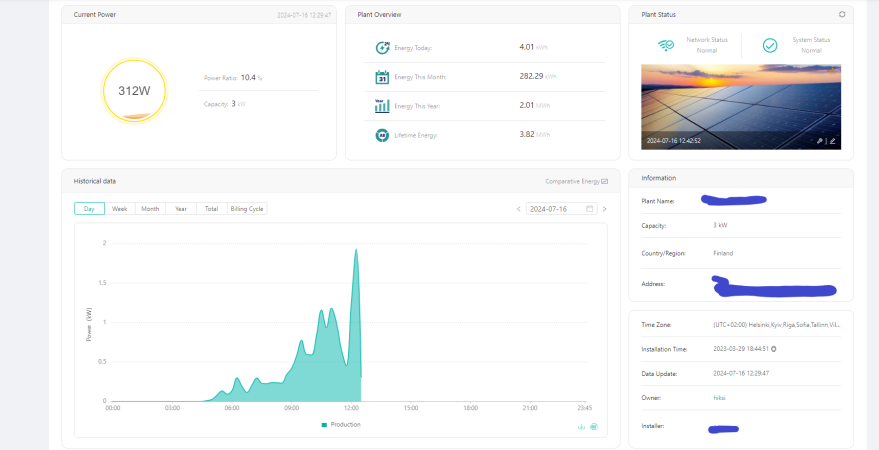Click the Plant Overview panel title
Image resolution: width=879 pixels, height=450 pixels.
[379, 15]
